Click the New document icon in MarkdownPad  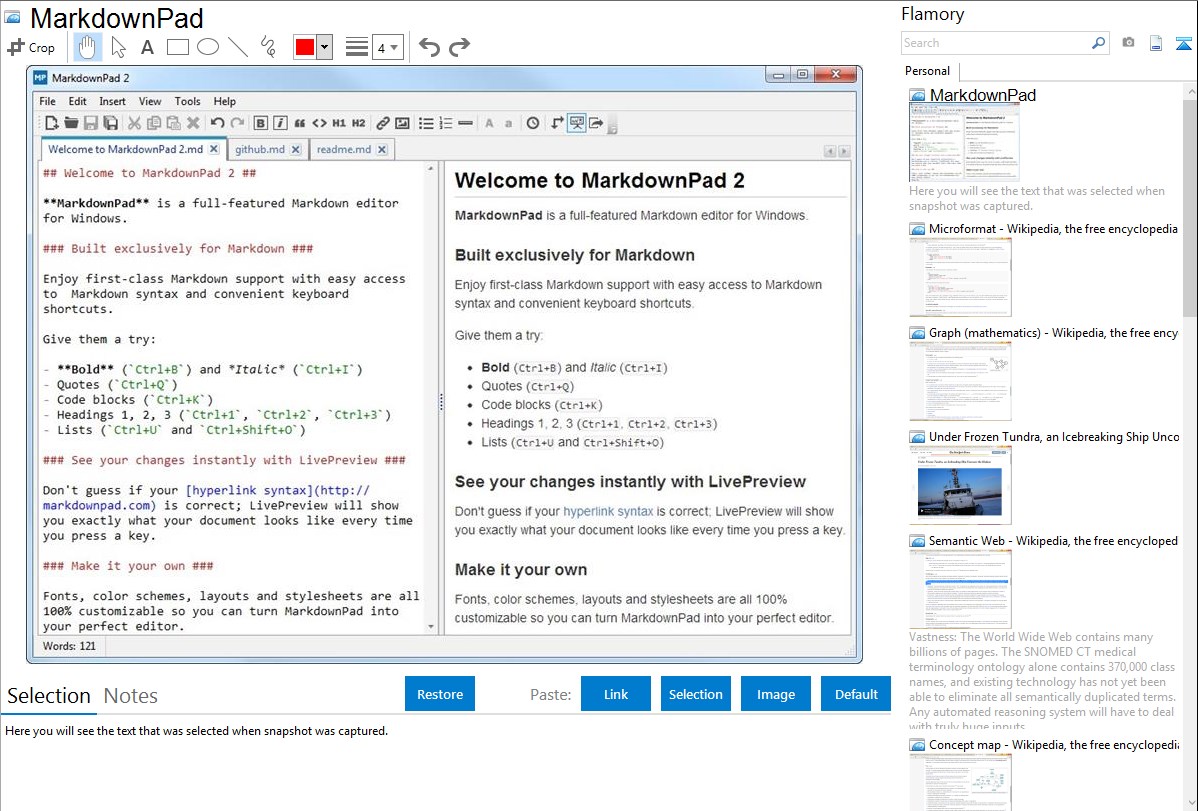pyautogui.click(x=51, y=123)
